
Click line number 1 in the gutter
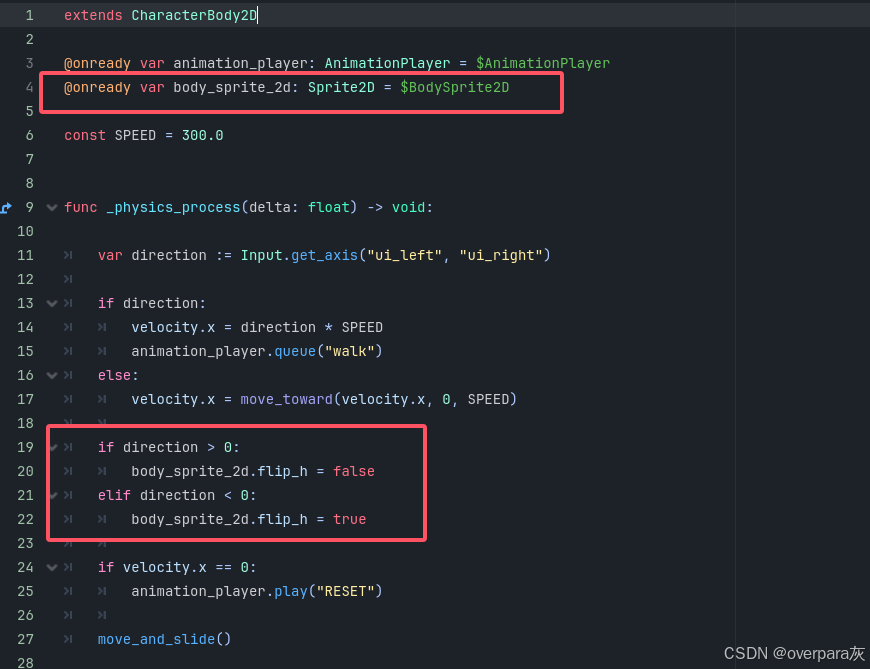(29, 16)
